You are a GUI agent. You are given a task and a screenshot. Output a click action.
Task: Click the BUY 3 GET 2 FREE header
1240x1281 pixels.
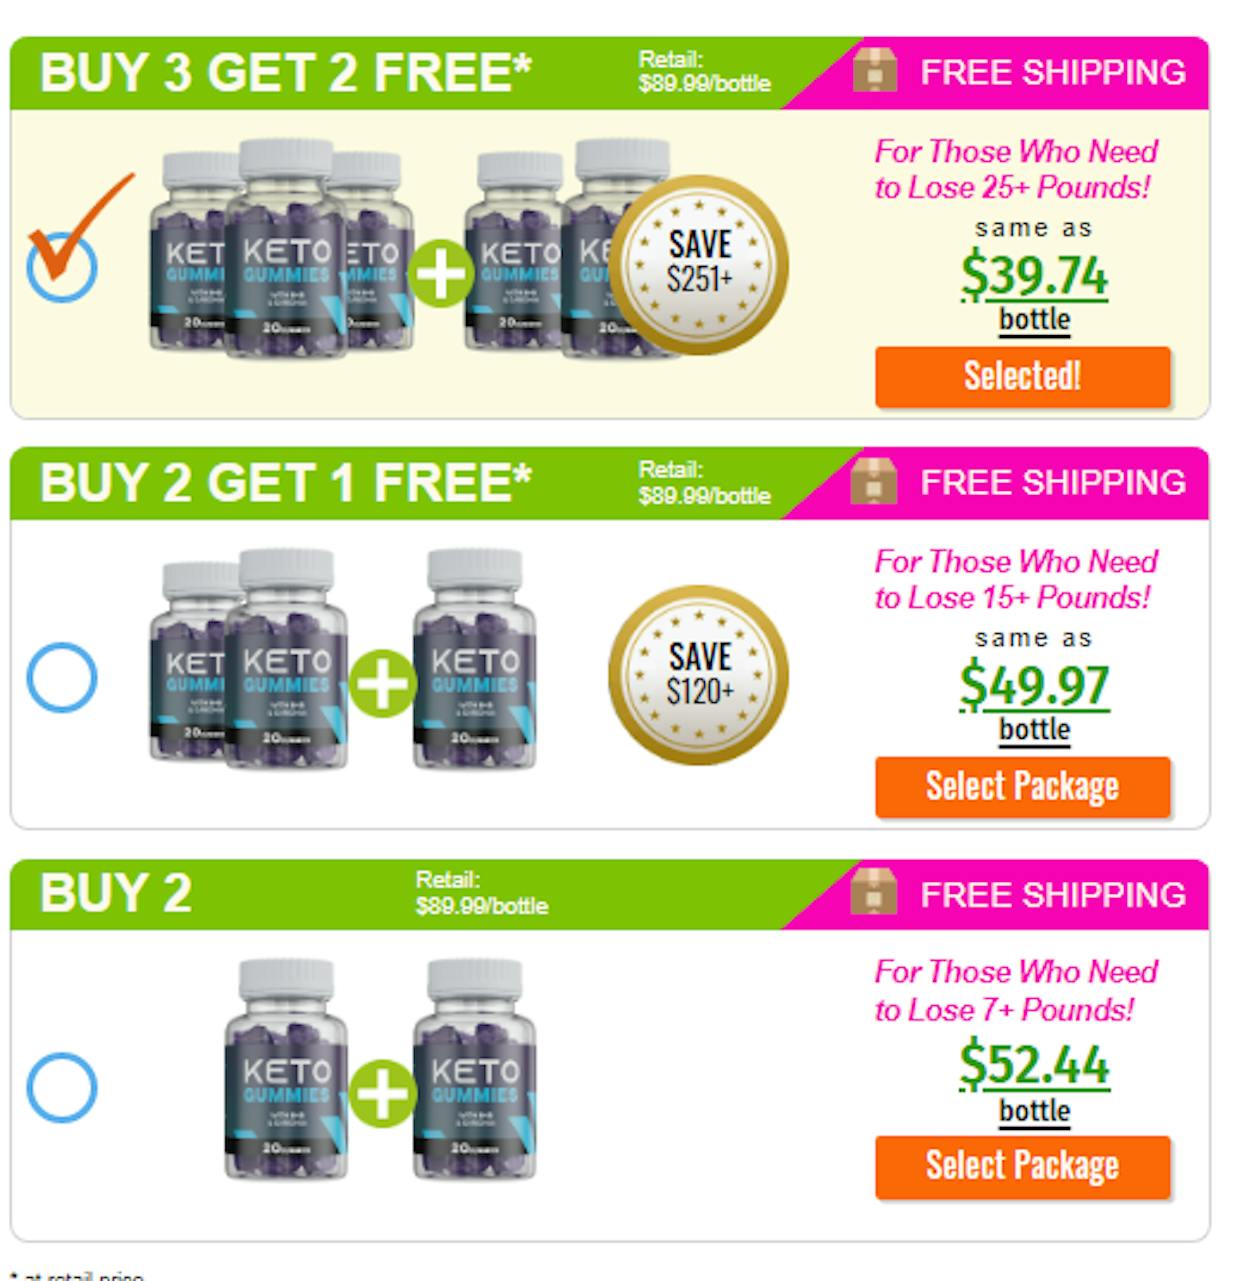286,73
